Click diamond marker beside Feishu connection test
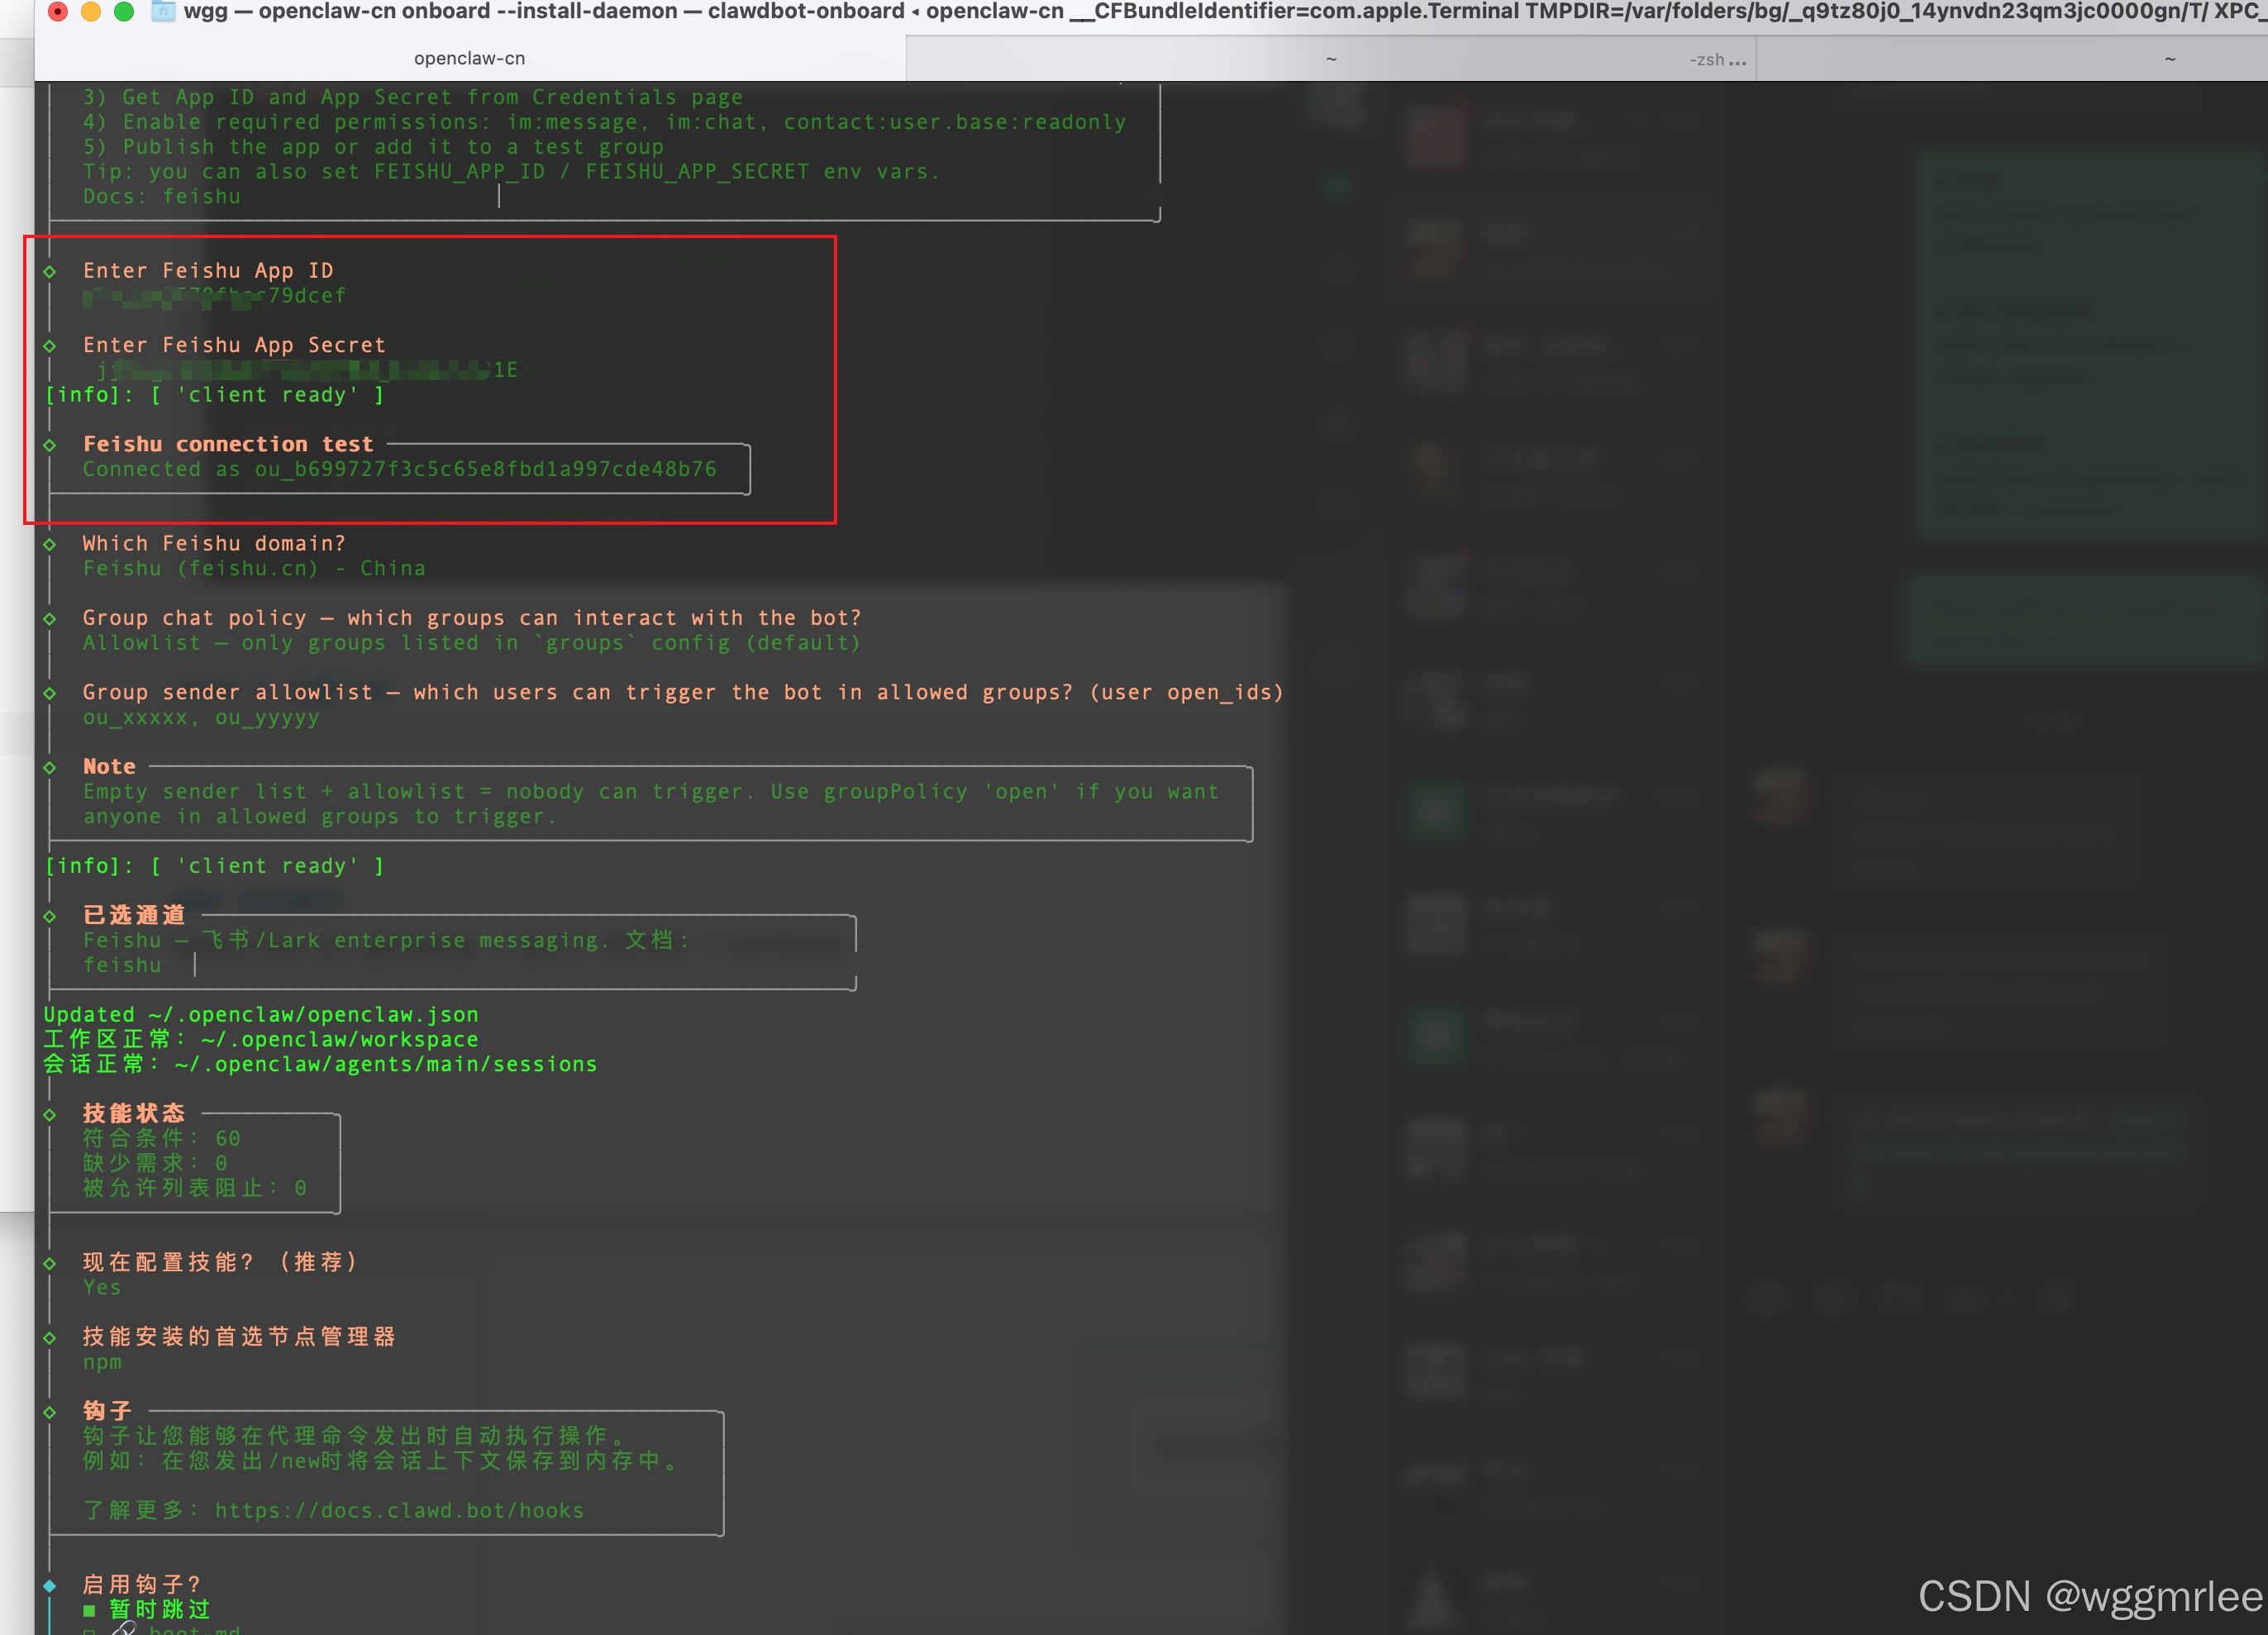The height and width of the screenshot is (1635, 2268). [x=50, y=445]
